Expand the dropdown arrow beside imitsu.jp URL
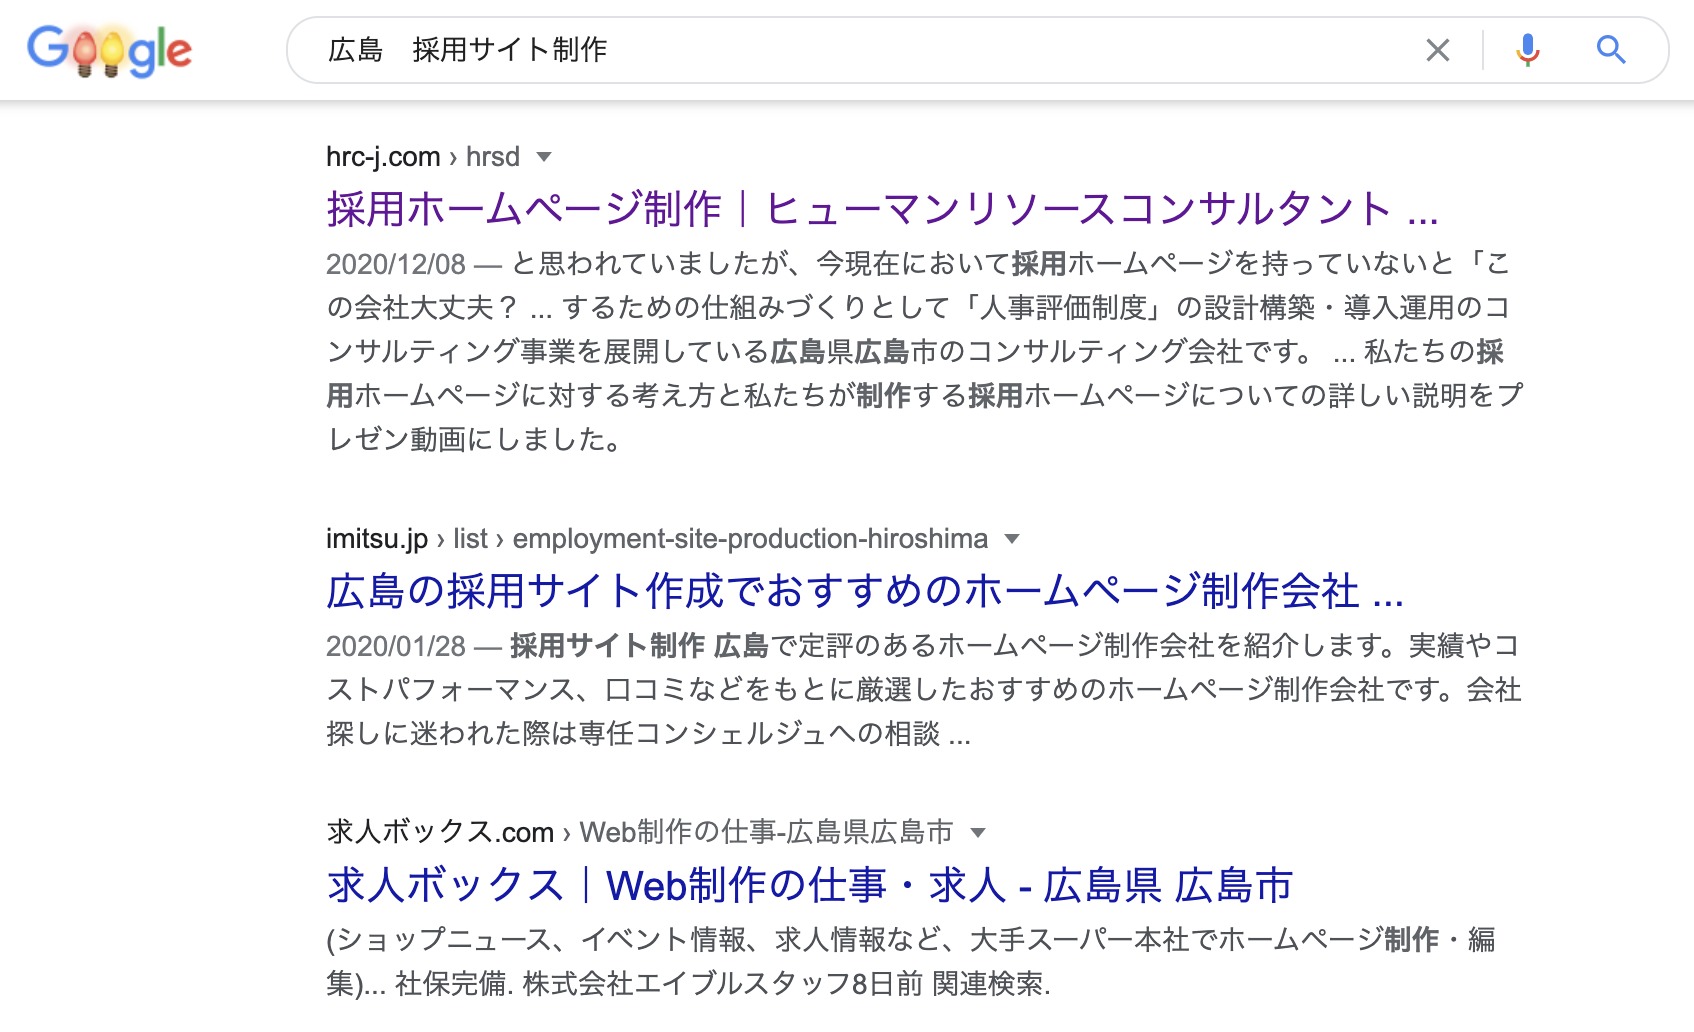The height and width of the screenshot is (1032, 1694). coord(1012,539)
